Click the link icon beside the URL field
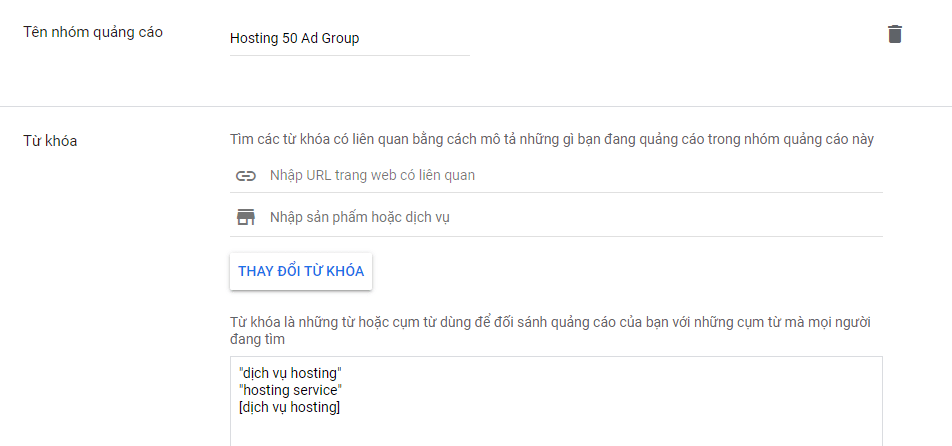The image size is (952, 446). [245, 176]
